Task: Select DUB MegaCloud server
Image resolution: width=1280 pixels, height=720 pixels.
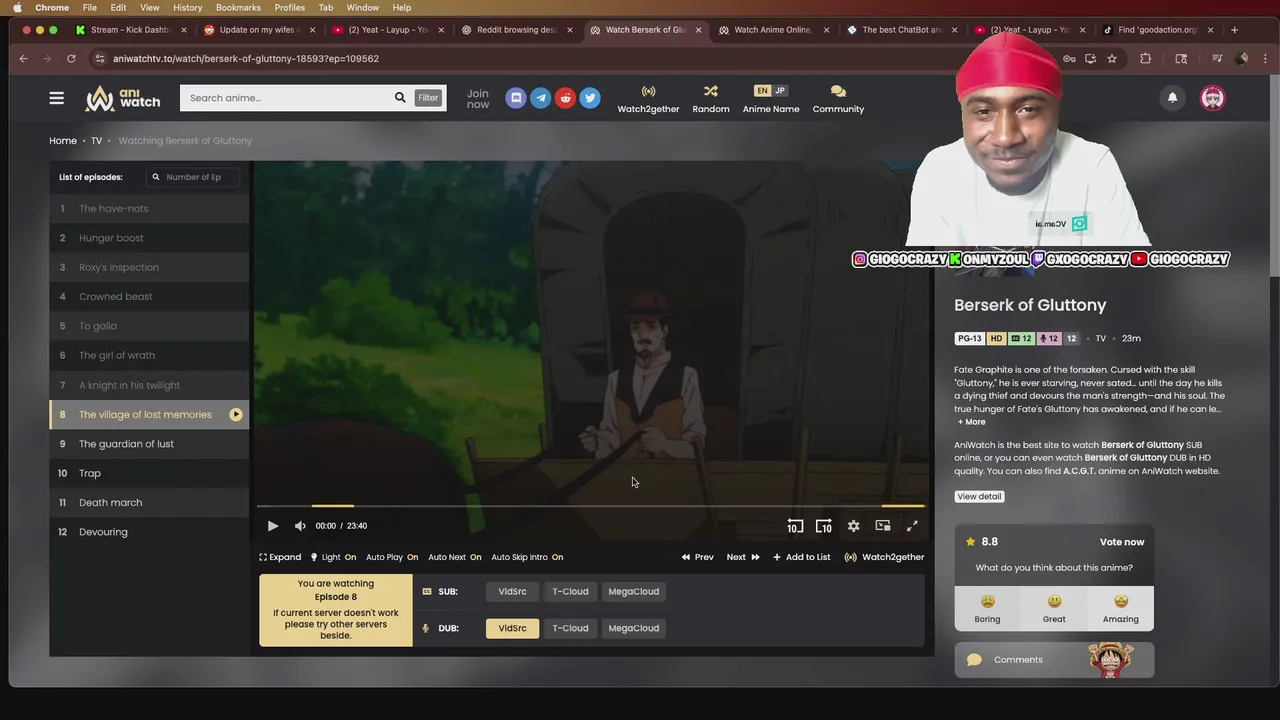Action: pyautogui.click(x=633, y=628)
